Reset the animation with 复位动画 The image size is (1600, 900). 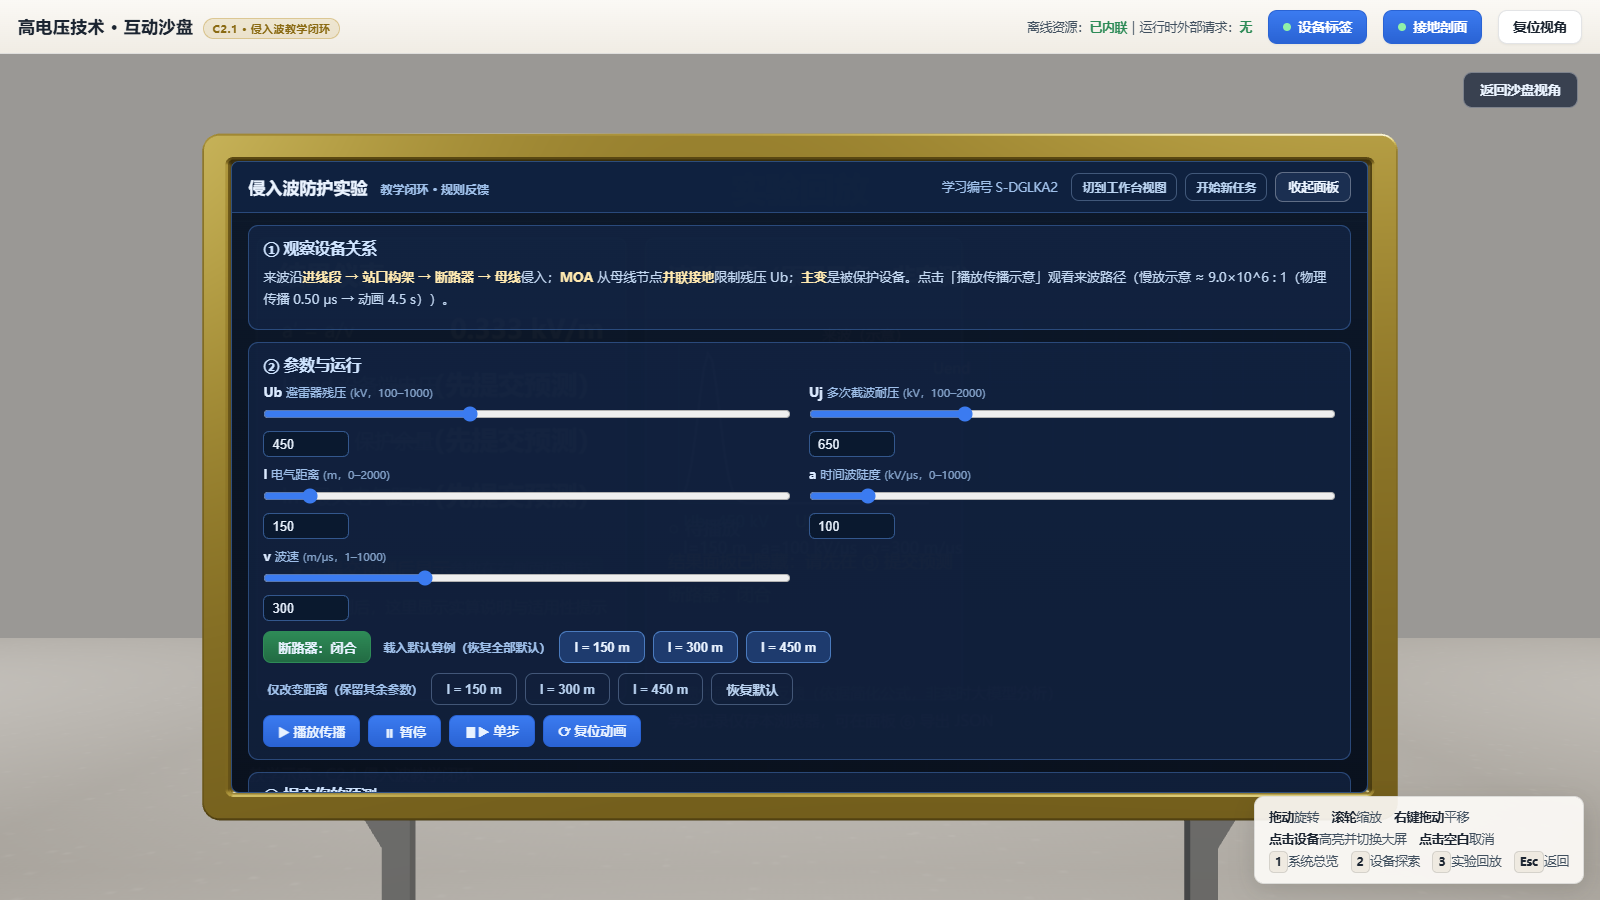[592, 731]
